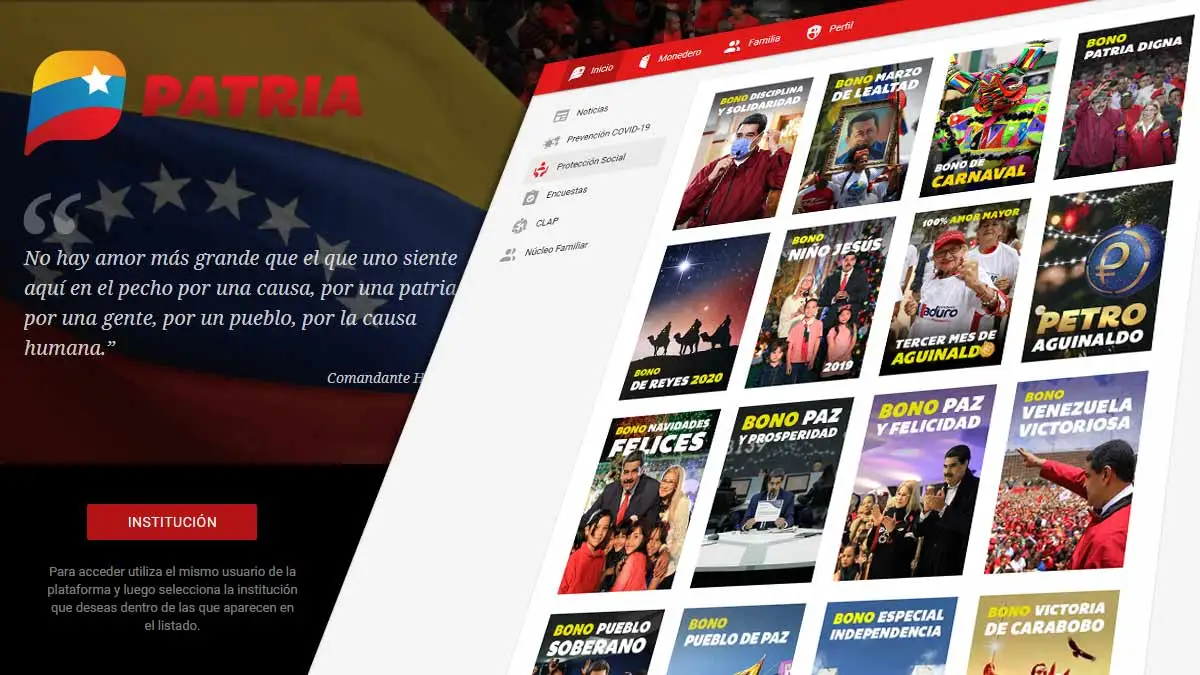Open Bono de Reyes 2020 card
Viewport: 1200px width, 675px height.
click(695, 316)
